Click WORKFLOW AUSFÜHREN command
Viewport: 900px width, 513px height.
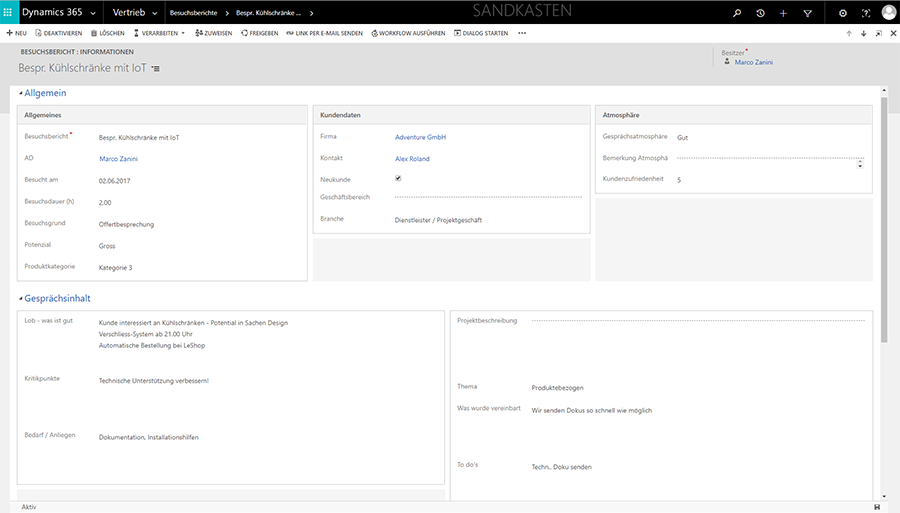click(x=408, y=33)
